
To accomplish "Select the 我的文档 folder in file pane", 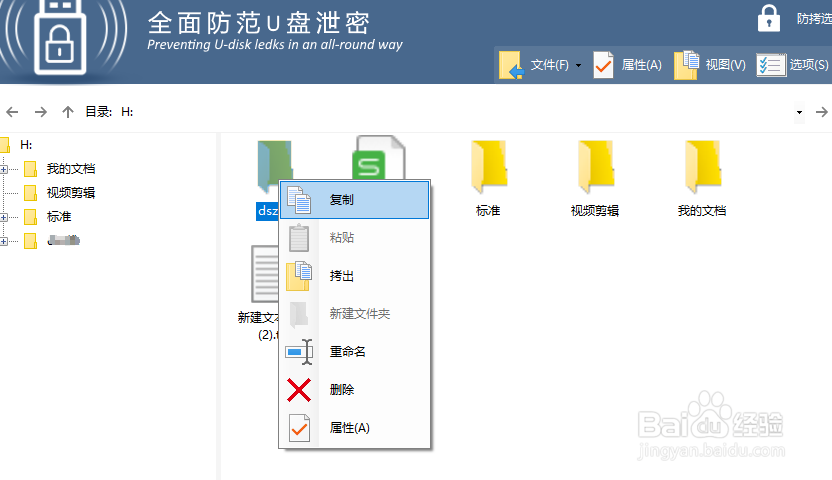I will point(703,166).
